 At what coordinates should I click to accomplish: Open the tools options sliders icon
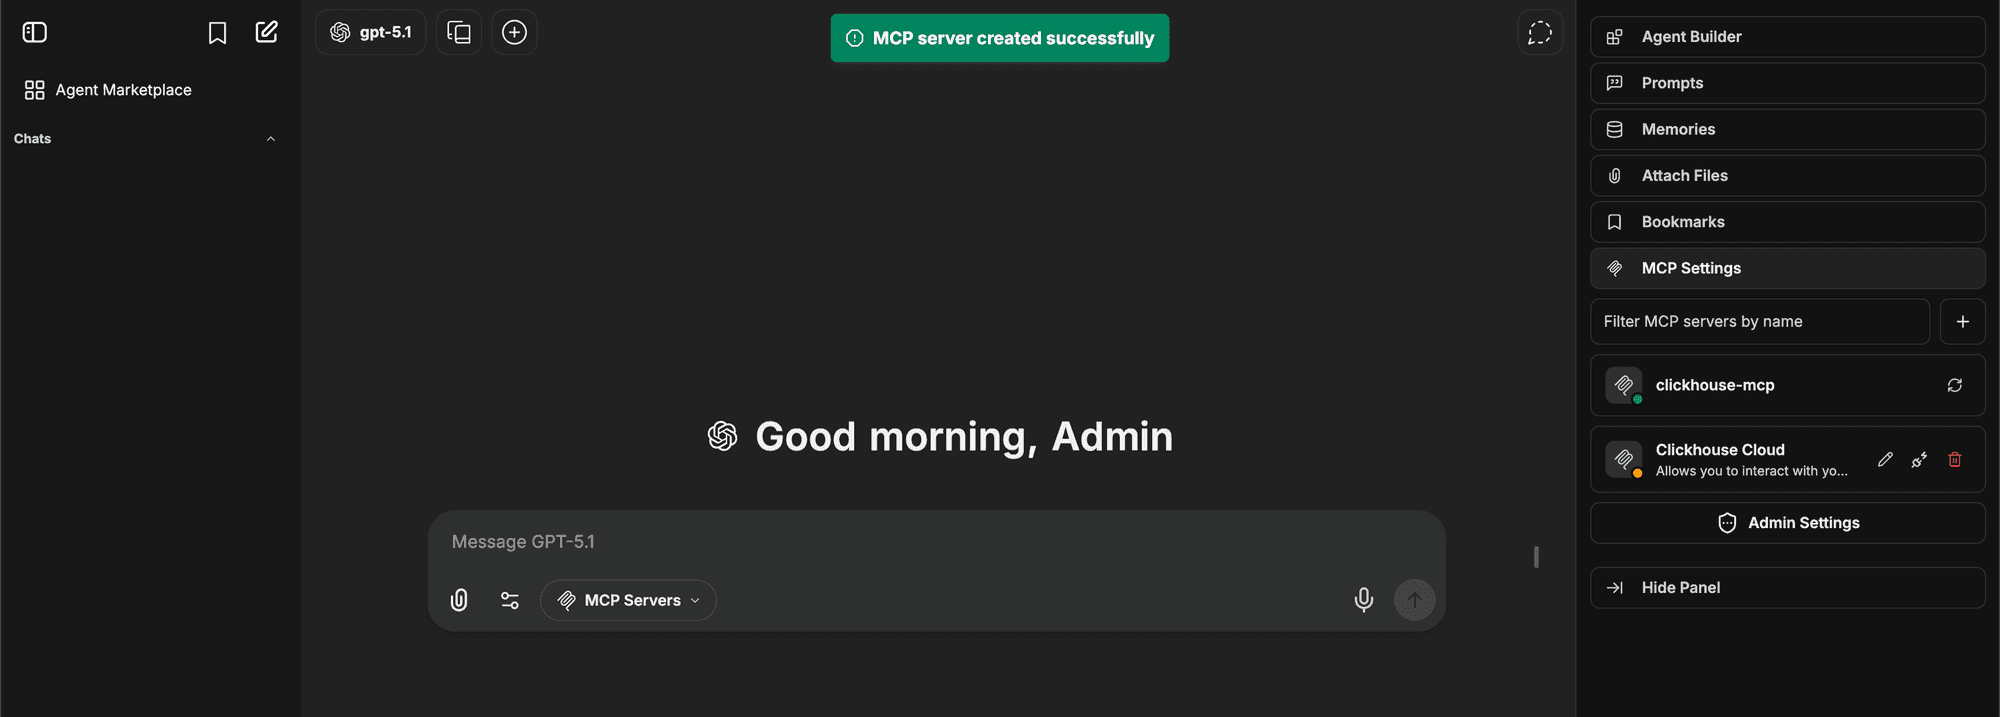(x=510, y=600)
